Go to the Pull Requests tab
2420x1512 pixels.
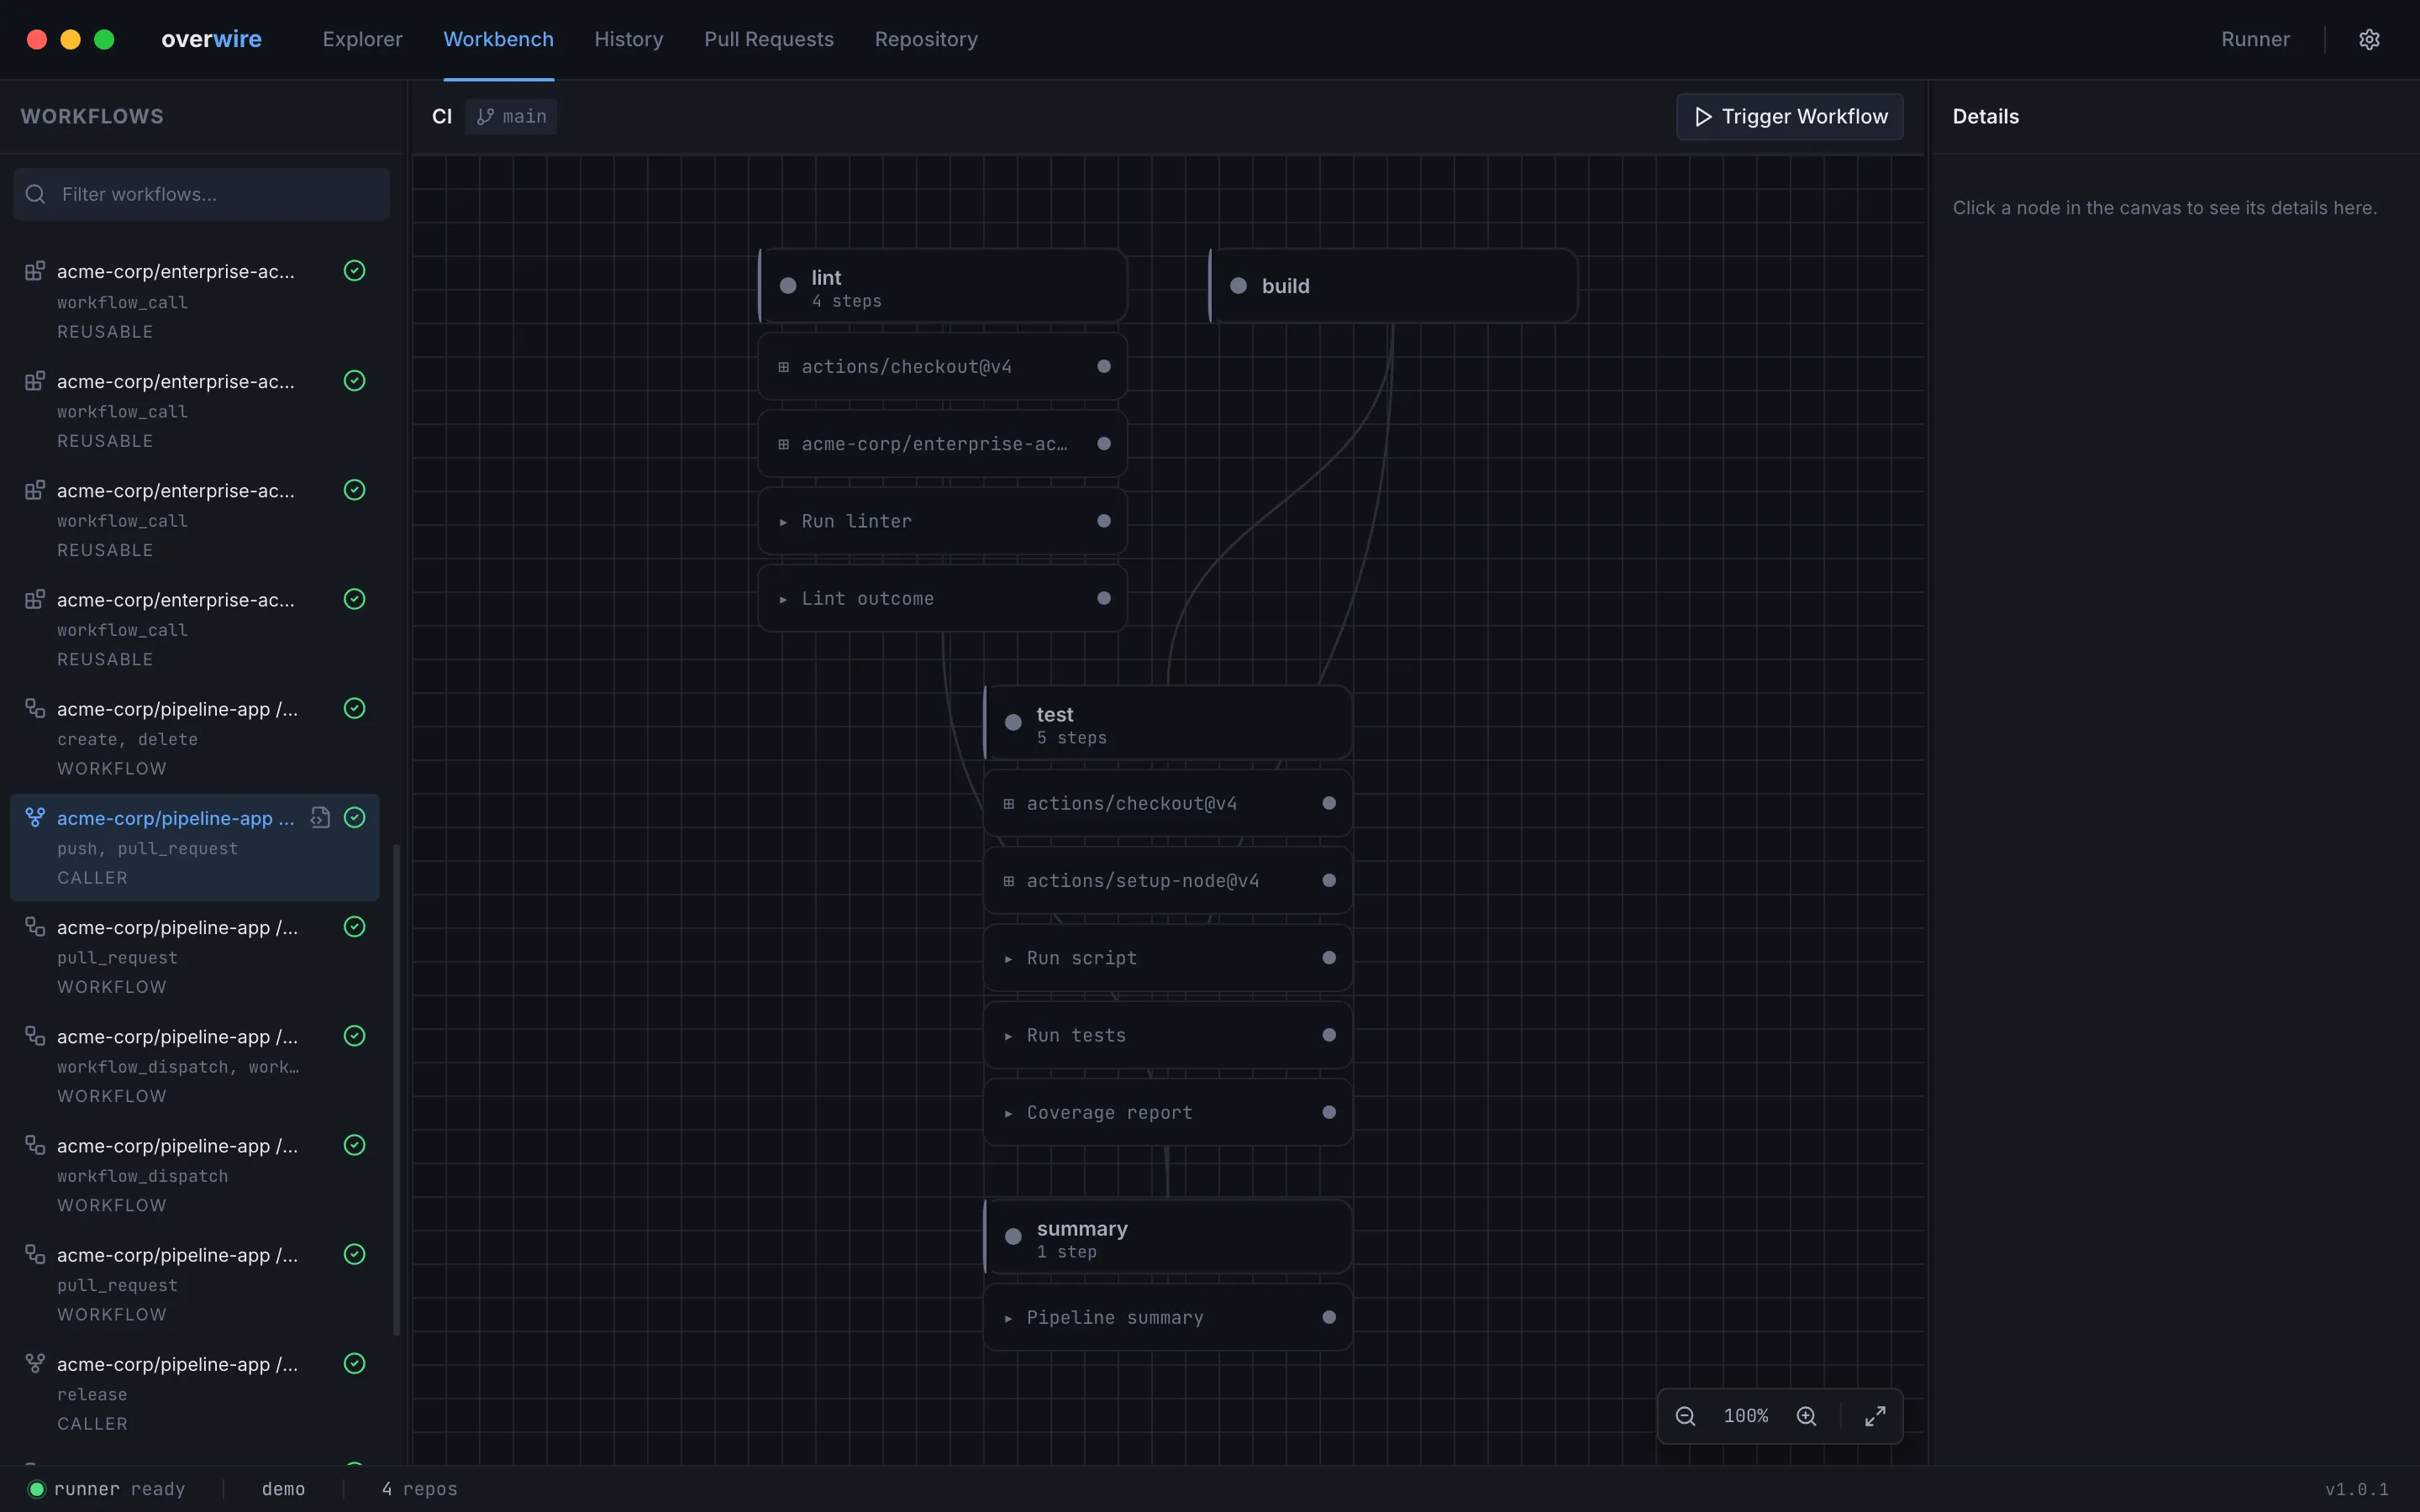(x=768, y=39)
